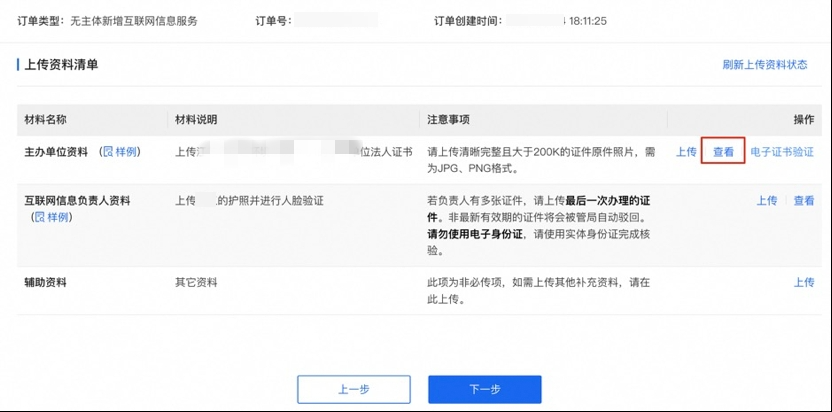
Task: Click note 此项为非必传项
Action: (x=539, y=291)
